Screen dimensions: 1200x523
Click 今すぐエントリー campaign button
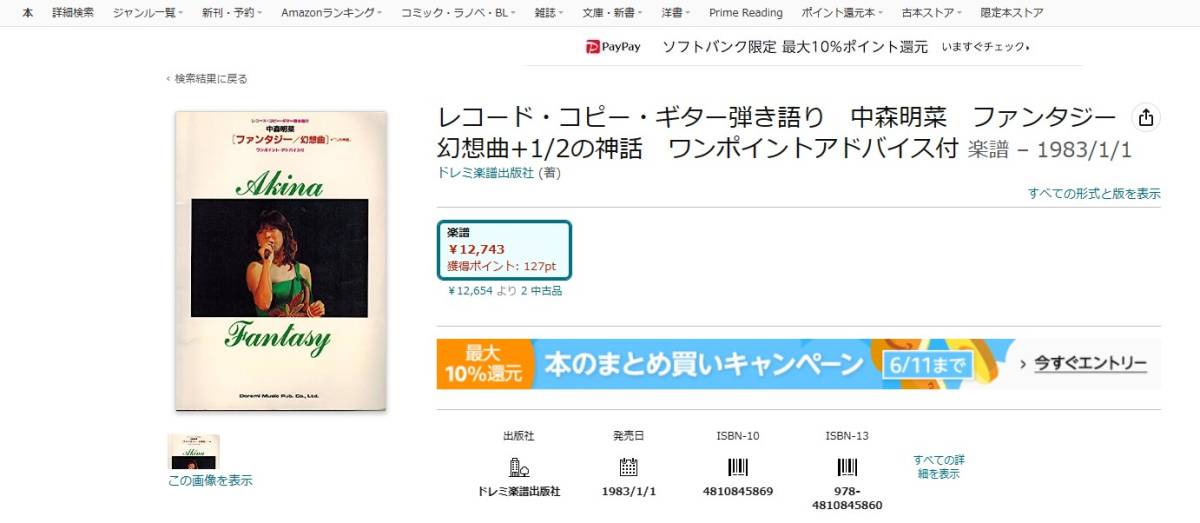1083,364
